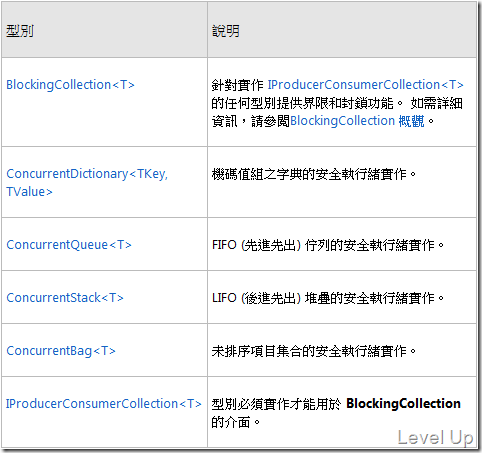The width and height of the screenshot is (482, 453).
Task: Select the 未排序項目集合 description text
Action: click(314, 351)
